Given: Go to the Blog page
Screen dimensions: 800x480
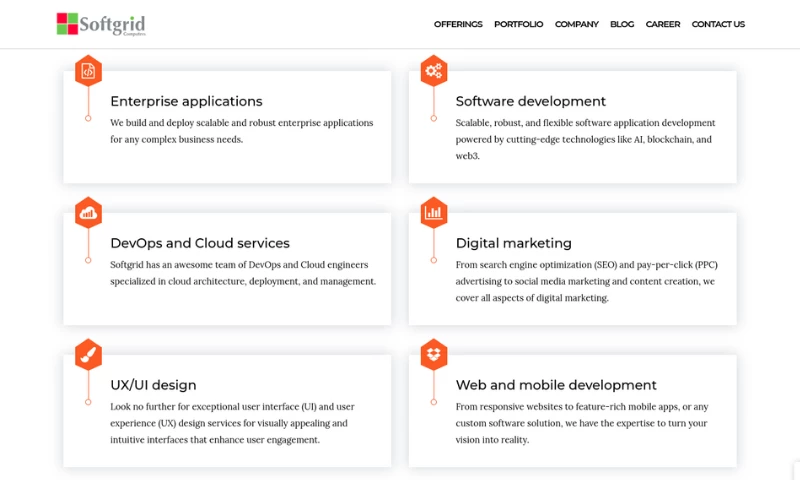Looking at the screenshot, I should pyautogui.click(x=622, y=24).
